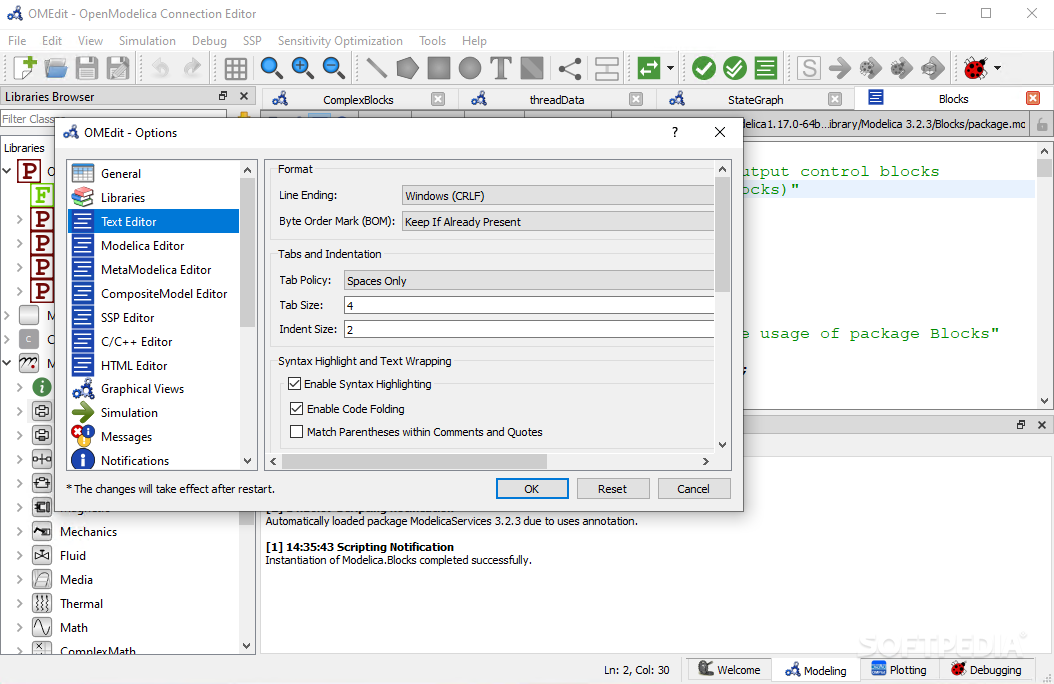The height and width of the screenshot is (684, 1054).
Task: Open a model file with folder icon
Action: [56, 68]
